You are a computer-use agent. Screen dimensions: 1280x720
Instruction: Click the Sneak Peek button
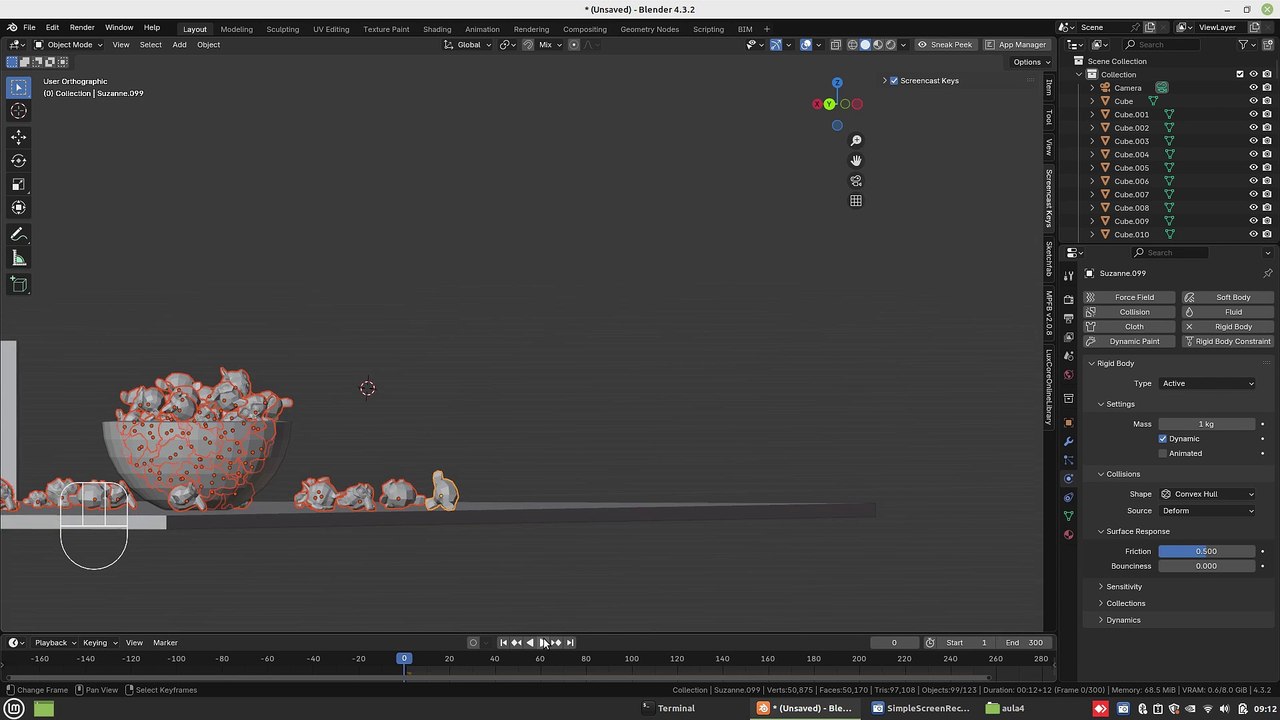tap(944, 44)
